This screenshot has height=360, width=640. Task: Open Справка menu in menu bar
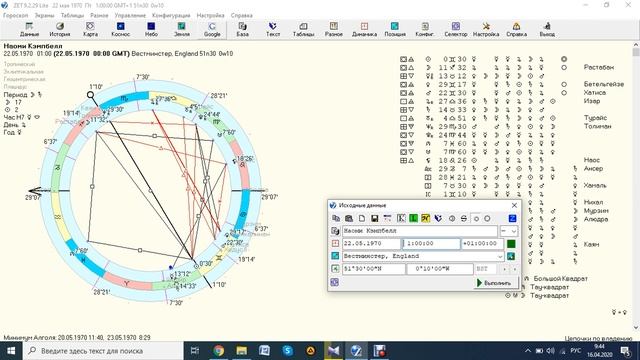[x=242, y=15]
